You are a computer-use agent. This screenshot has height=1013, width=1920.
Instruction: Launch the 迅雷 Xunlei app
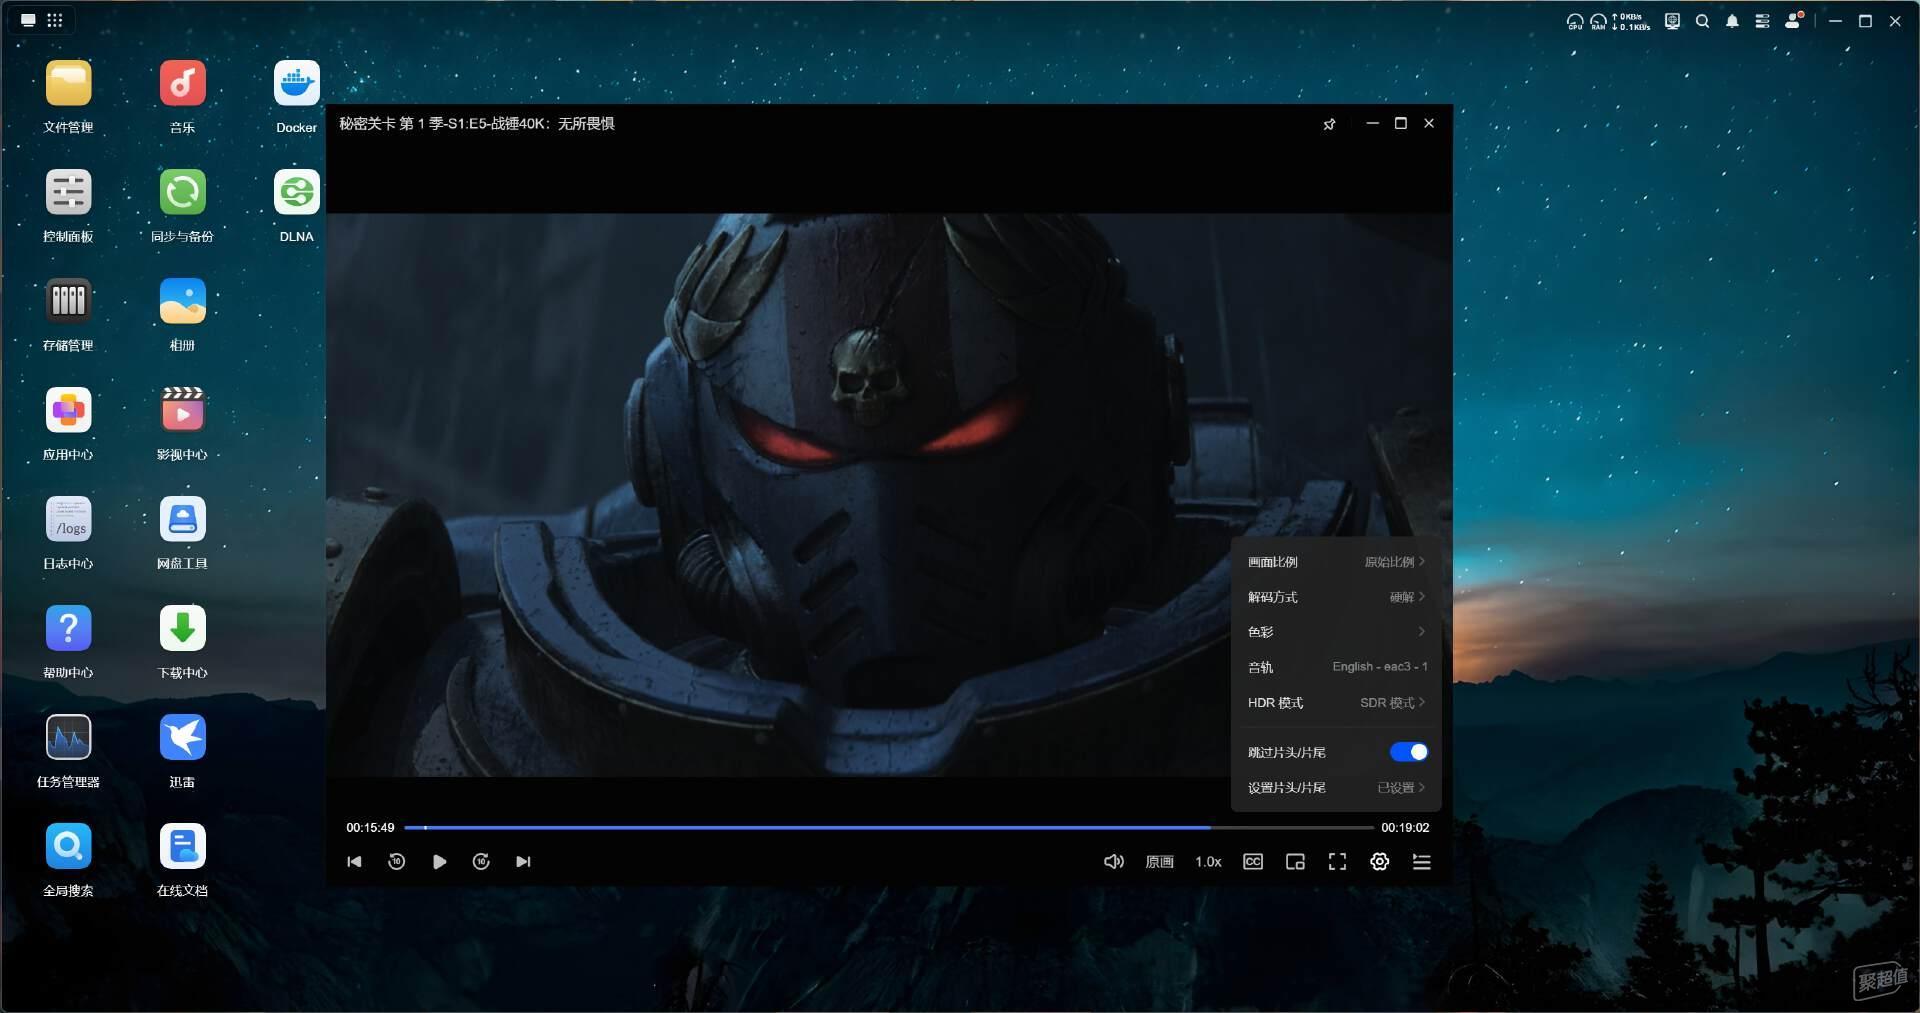pyautogui.click(x=182, y=737)
